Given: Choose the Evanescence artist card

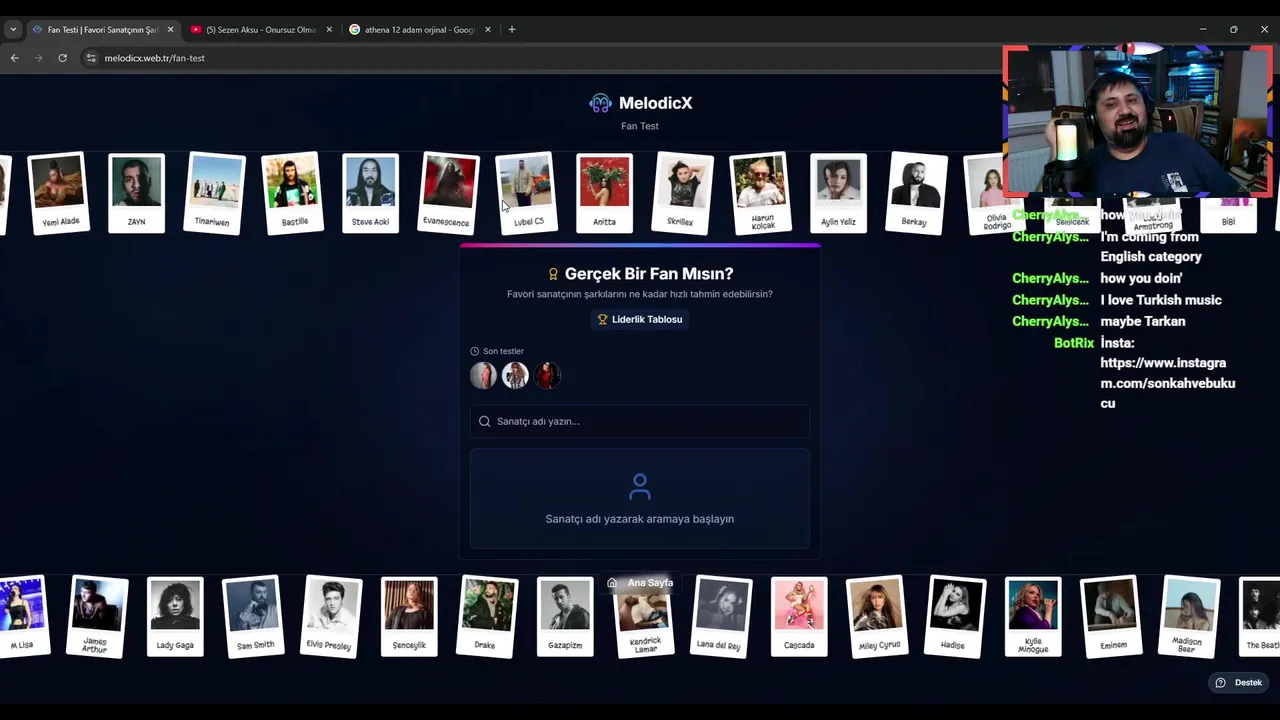Looking at the screenshot, I should 448,193.
